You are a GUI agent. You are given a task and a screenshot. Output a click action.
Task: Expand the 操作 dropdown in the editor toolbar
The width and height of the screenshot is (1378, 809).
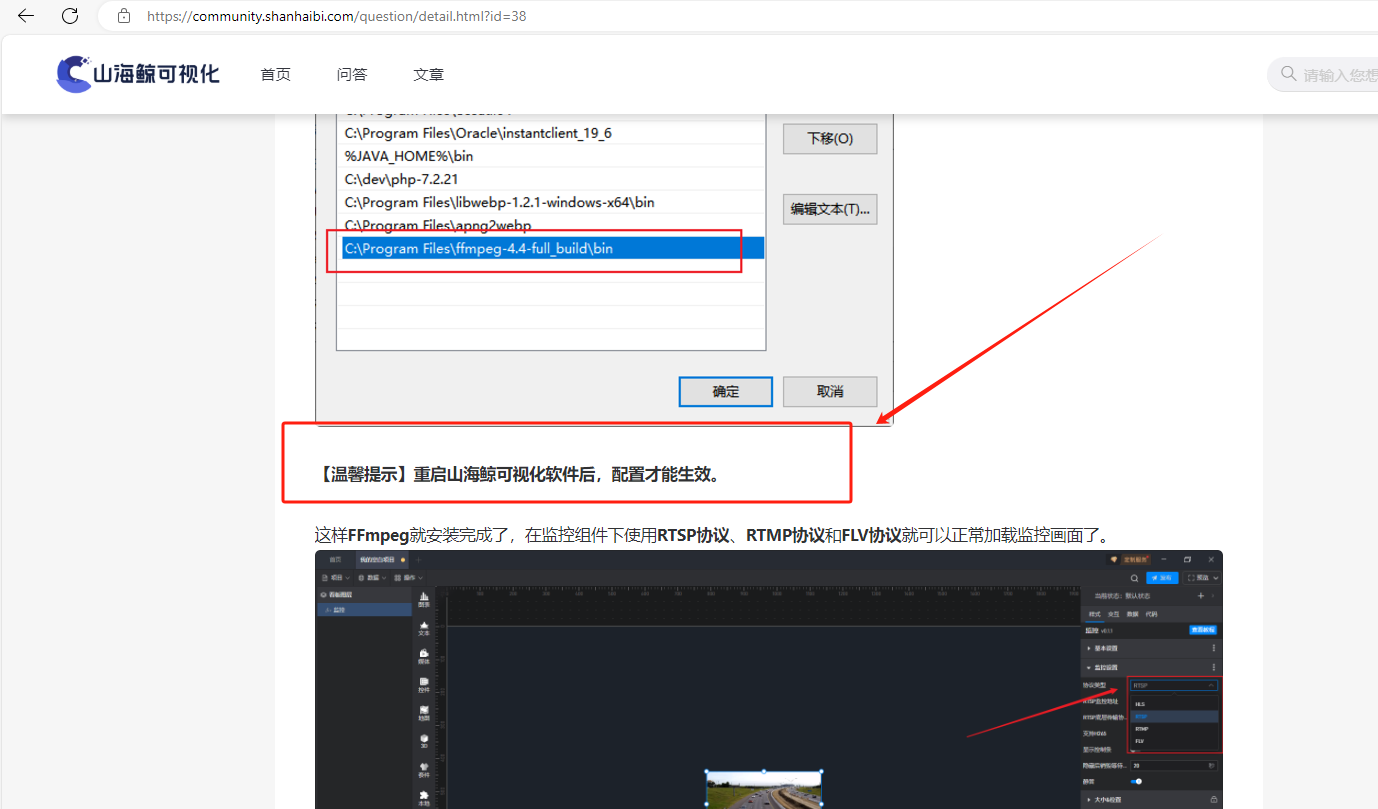click(x=408, y=578)
